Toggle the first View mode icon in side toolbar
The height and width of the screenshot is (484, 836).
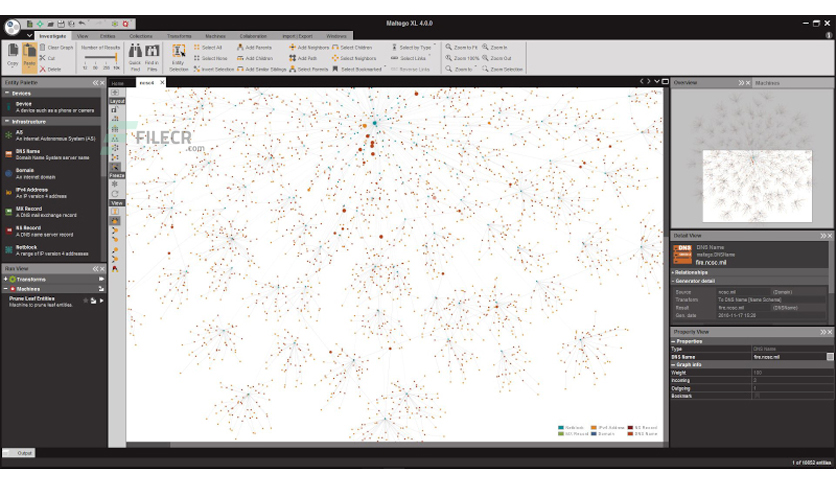pos(115,212)
